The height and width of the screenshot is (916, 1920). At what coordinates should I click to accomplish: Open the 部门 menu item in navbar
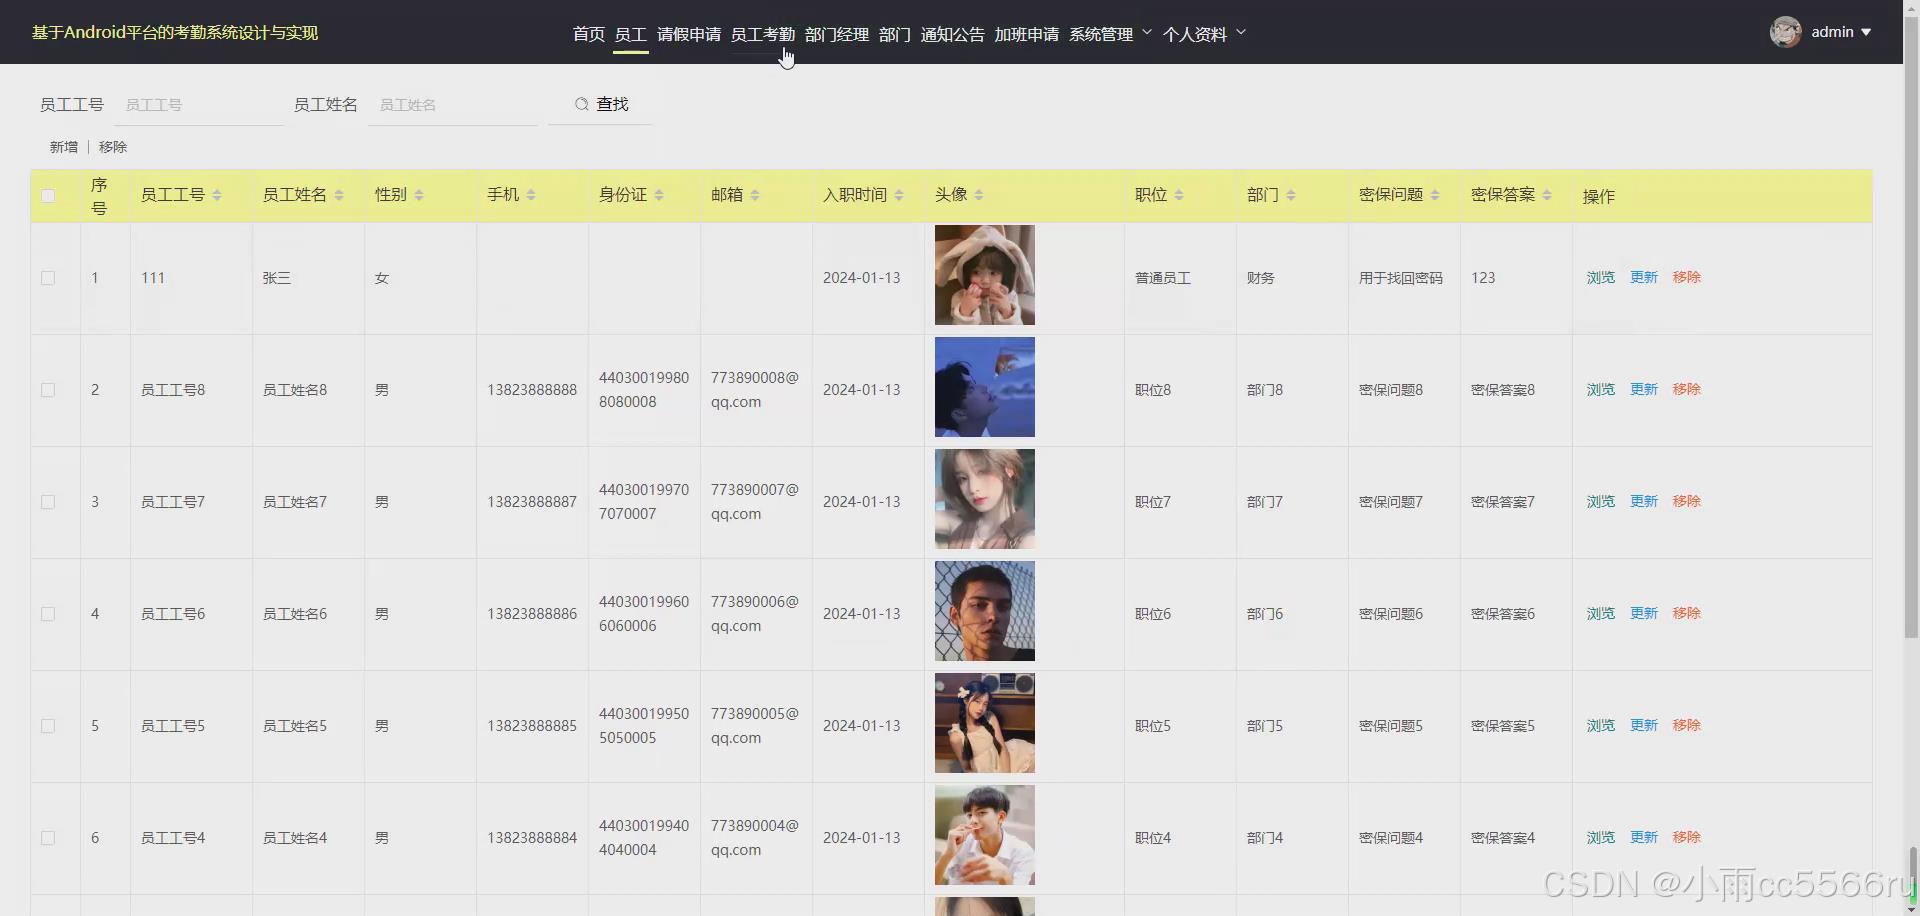[895, 34]
